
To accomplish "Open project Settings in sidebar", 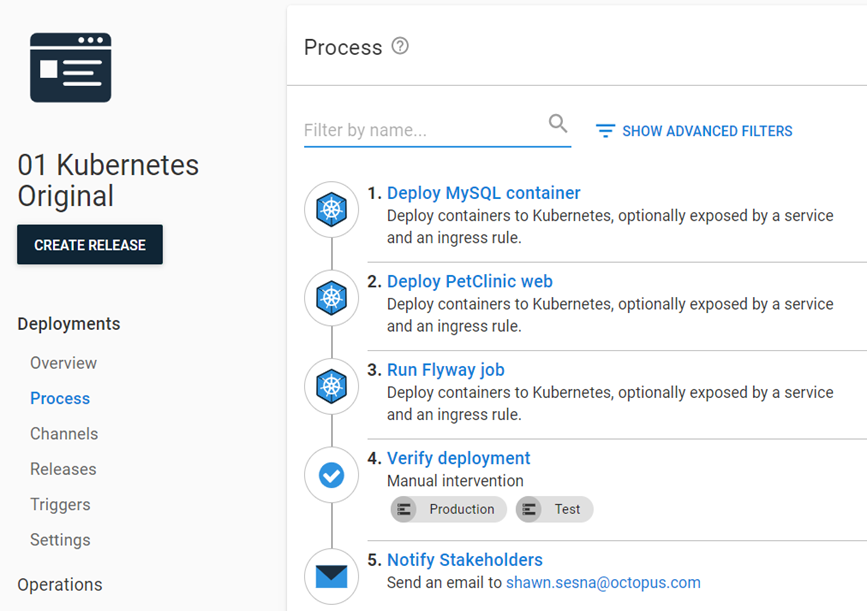I will click(60, 540).
